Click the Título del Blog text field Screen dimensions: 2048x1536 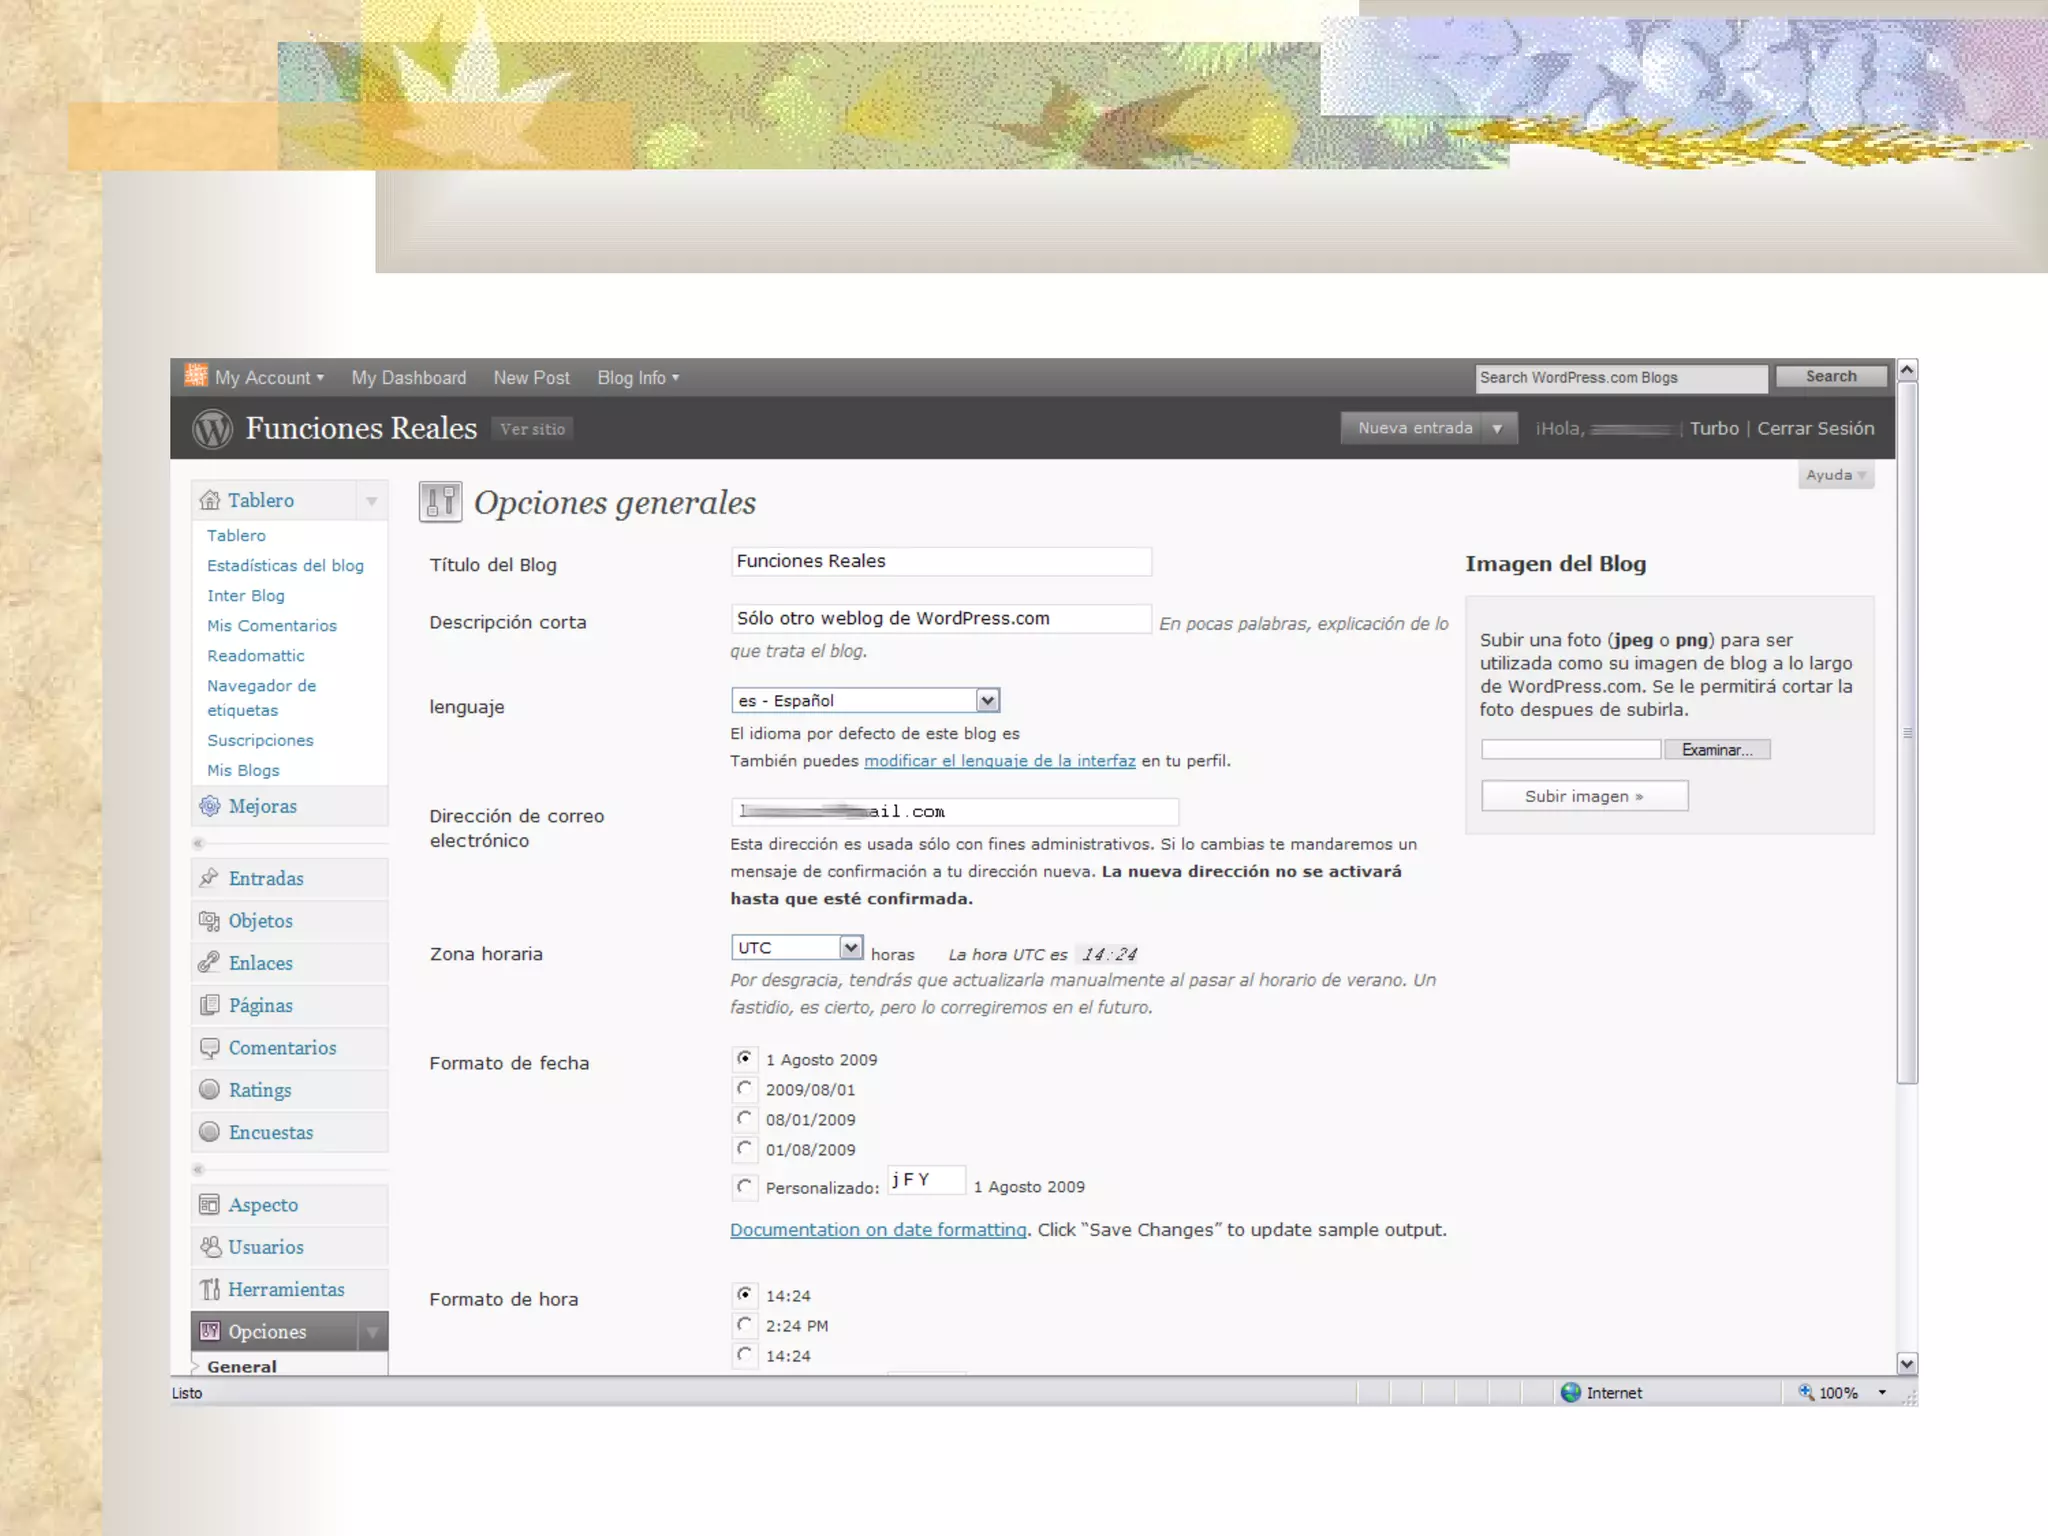tap(940, 561)
